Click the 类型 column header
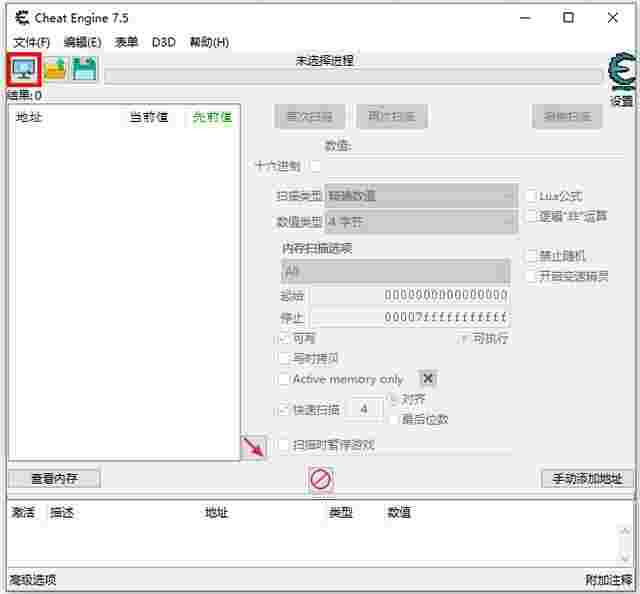The height and width of the screenshot is (594, 640). [x=340, y=512]
